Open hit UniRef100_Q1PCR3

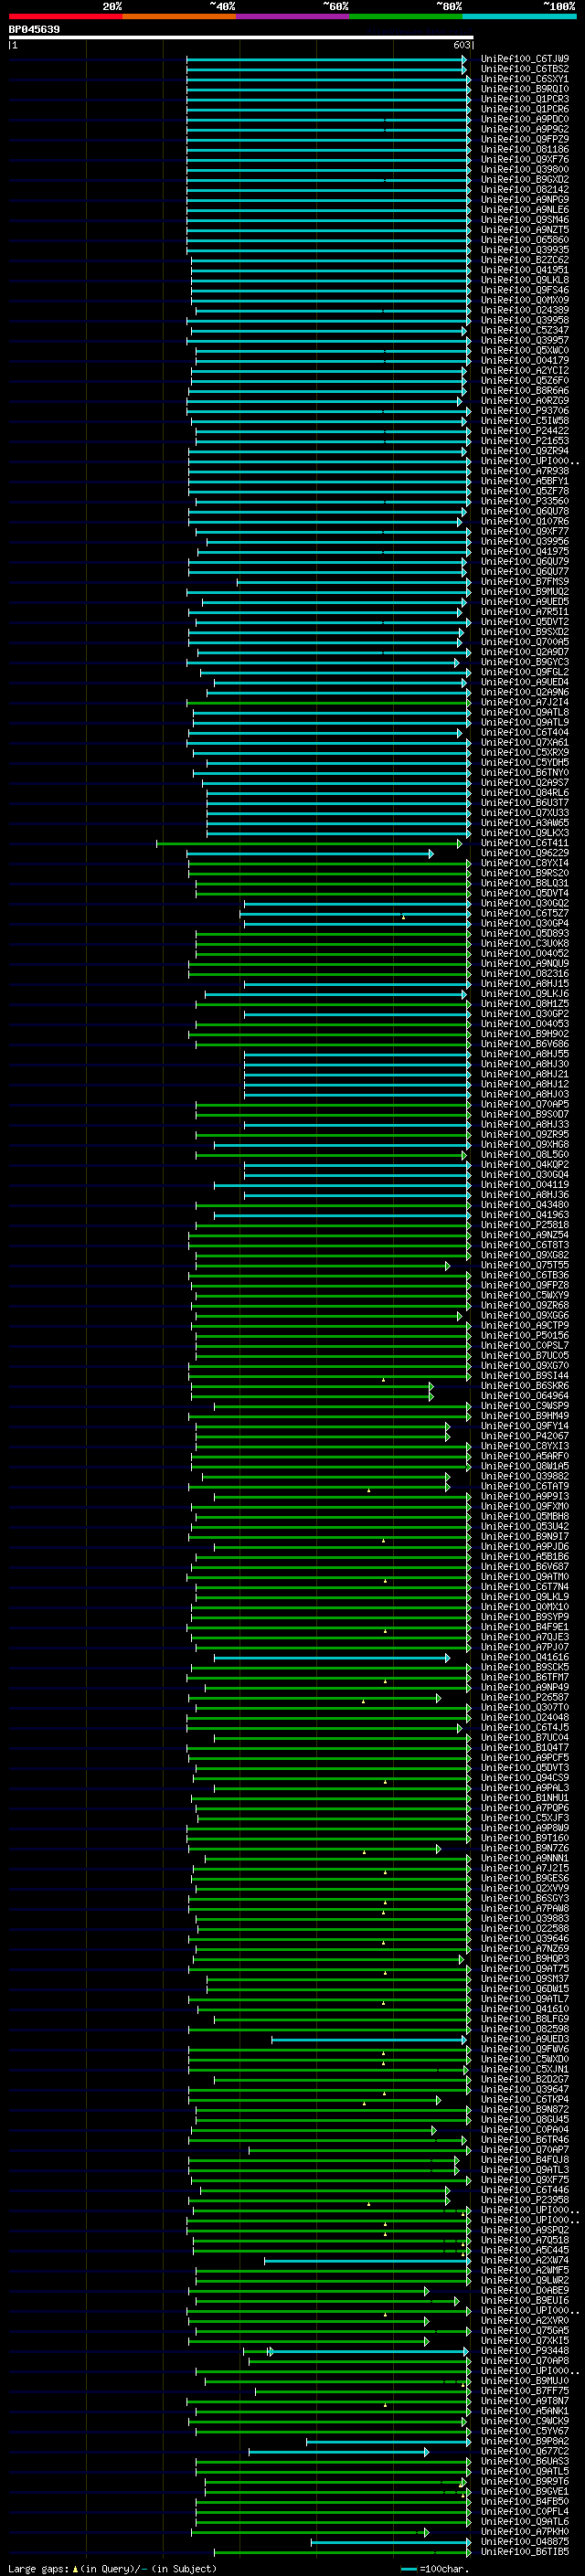525,100
